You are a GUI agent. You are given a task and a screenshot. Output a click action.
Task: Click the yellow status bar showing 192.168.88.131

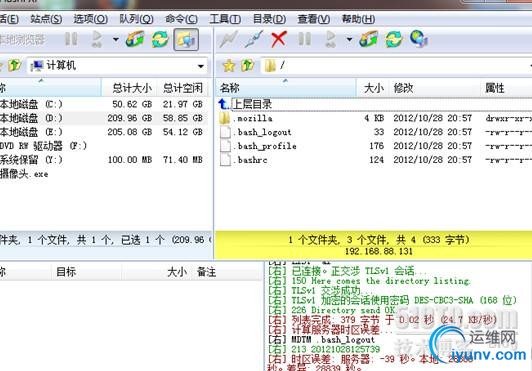pyautogui.click(x=374, y=245)
